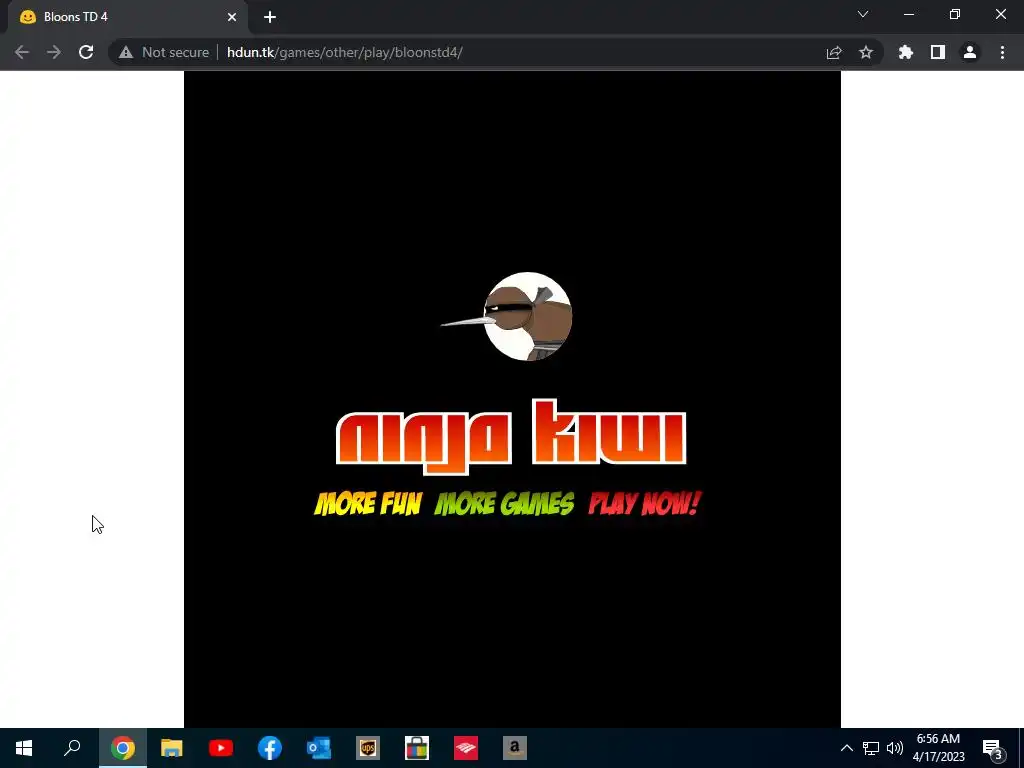Open a new tab with plus button
1024x768 pixels.
click(270, 17)
